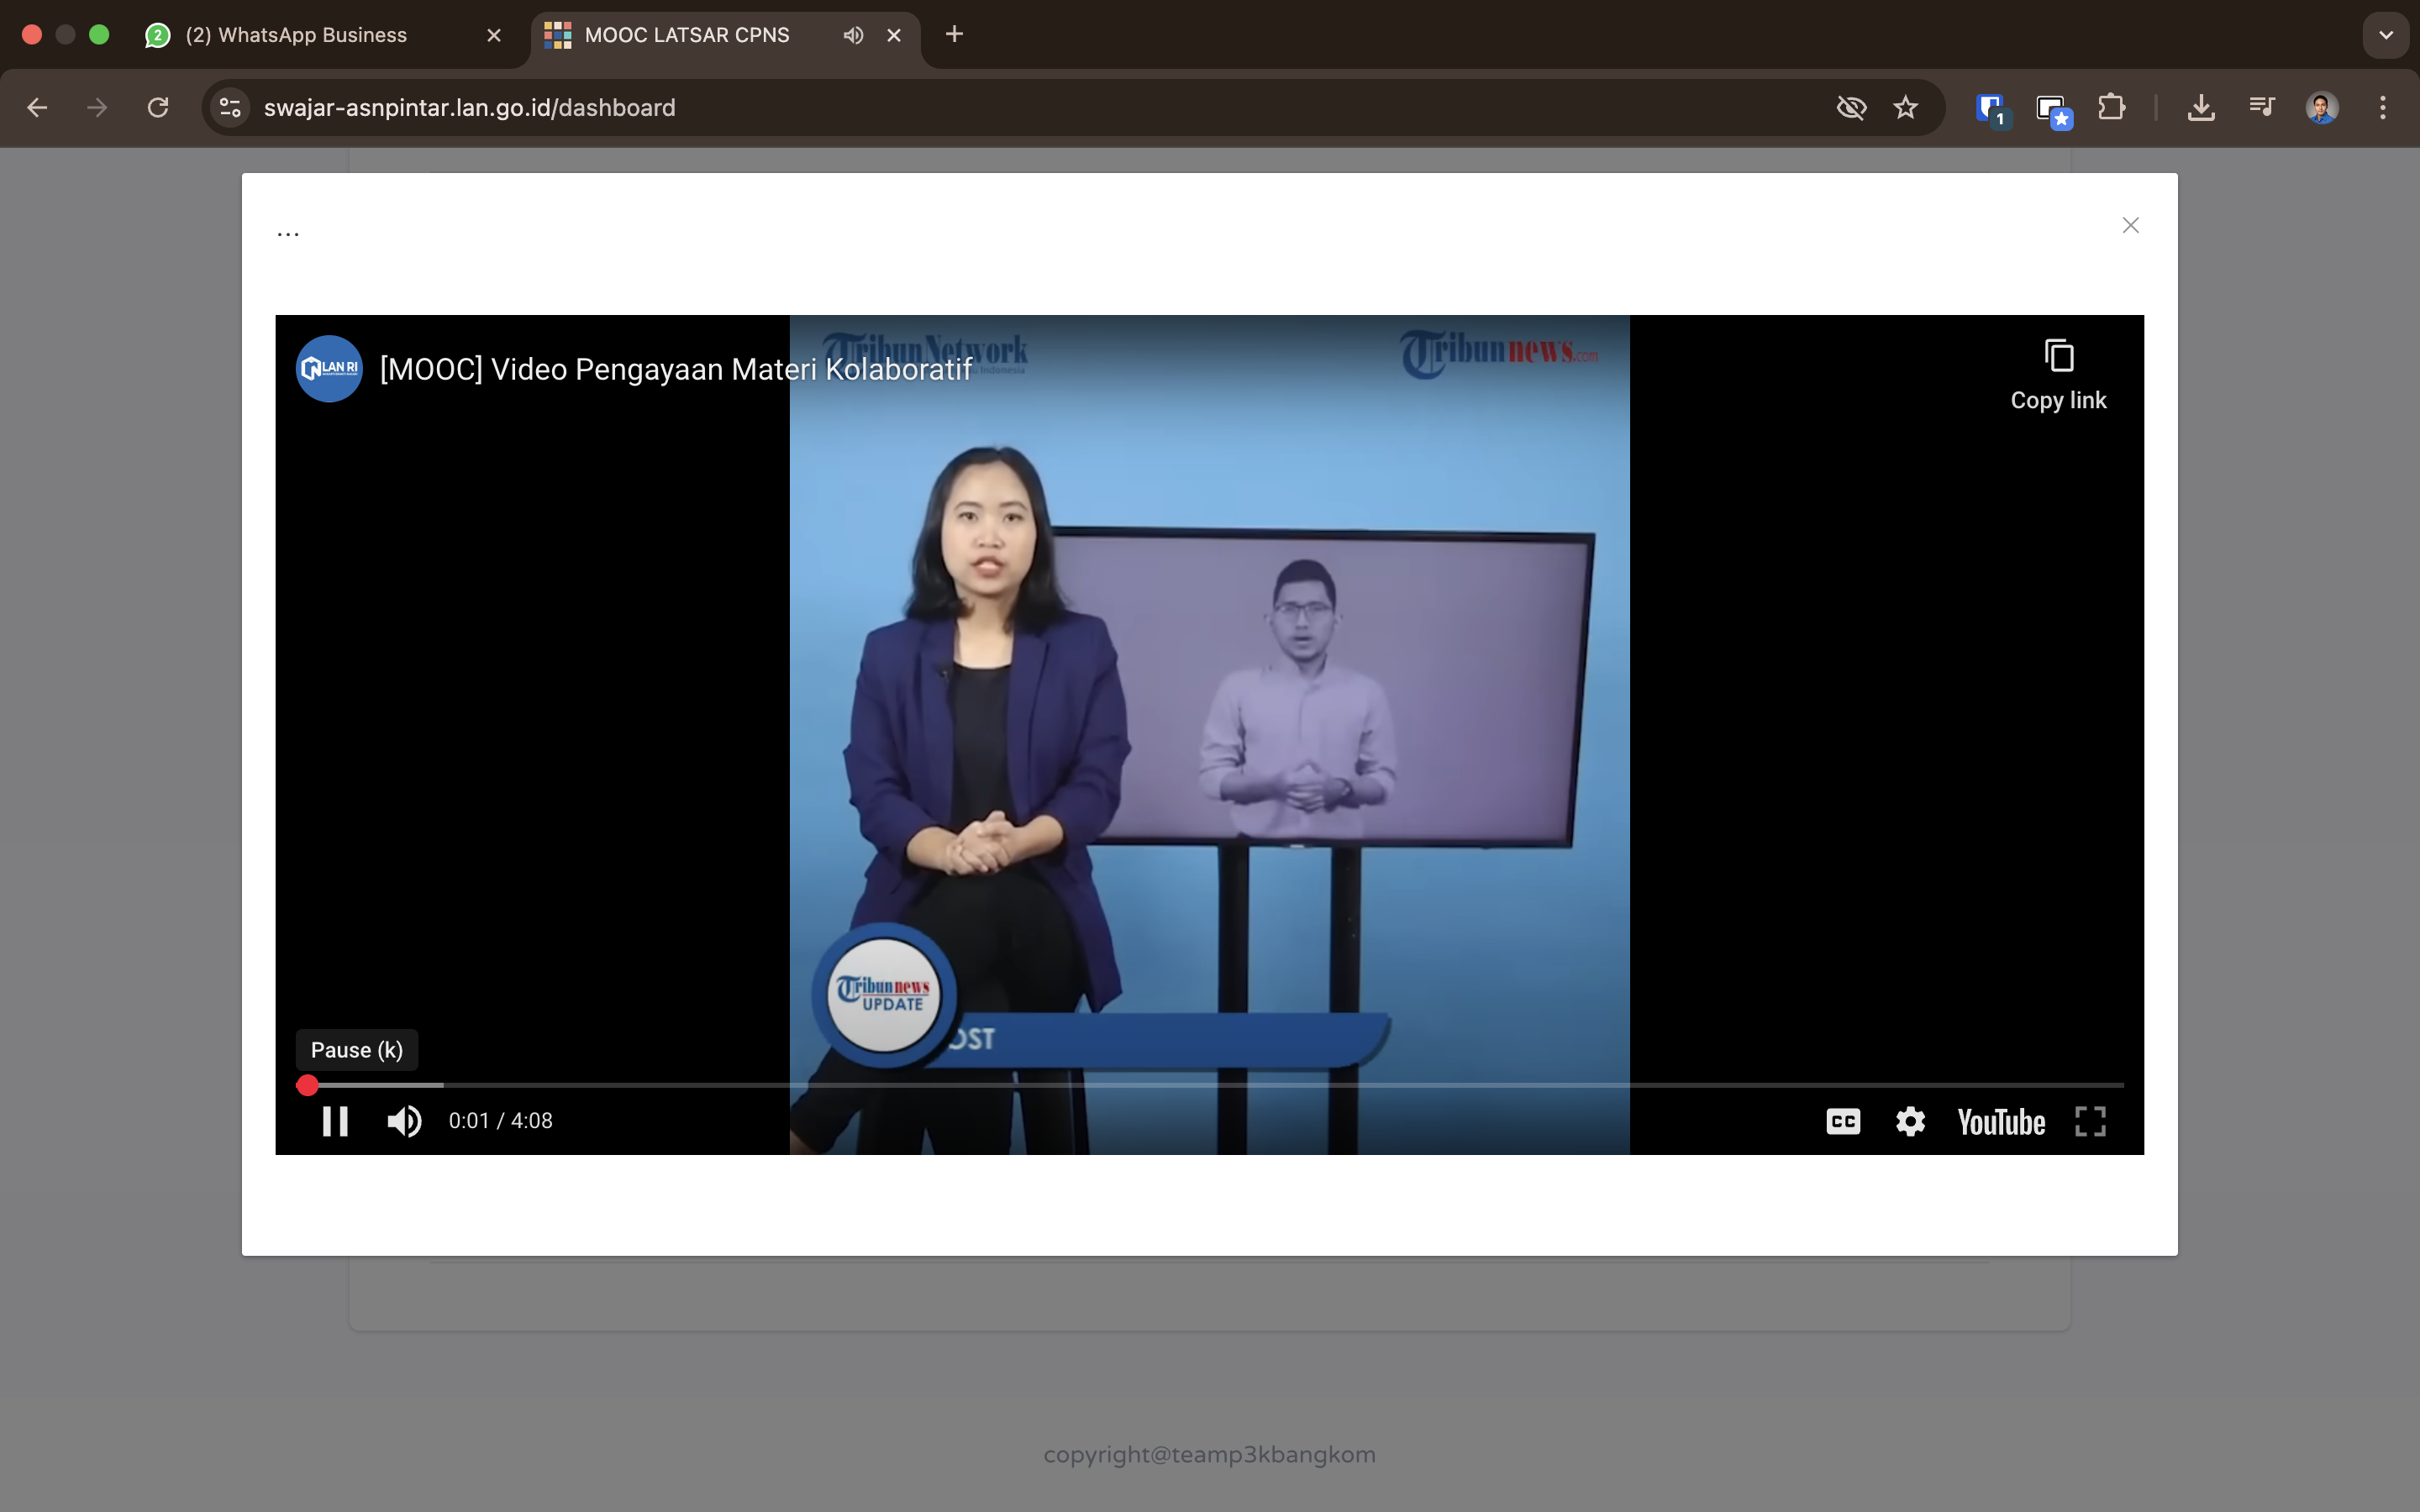Viewport: 2420px width, 1512px height.
Task: Bookmark this page with star icon
Action: (1906, 108)
